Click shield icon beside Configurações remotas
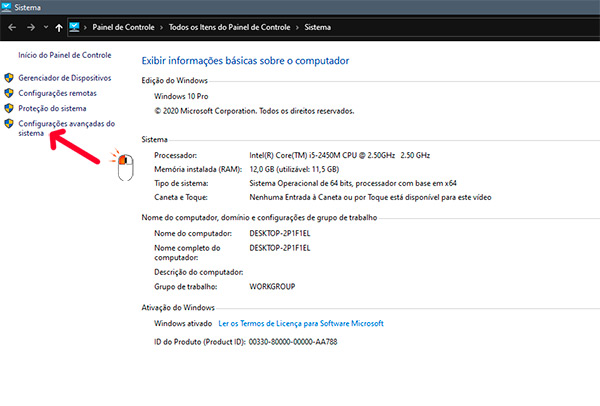 (x=9, y=93)
